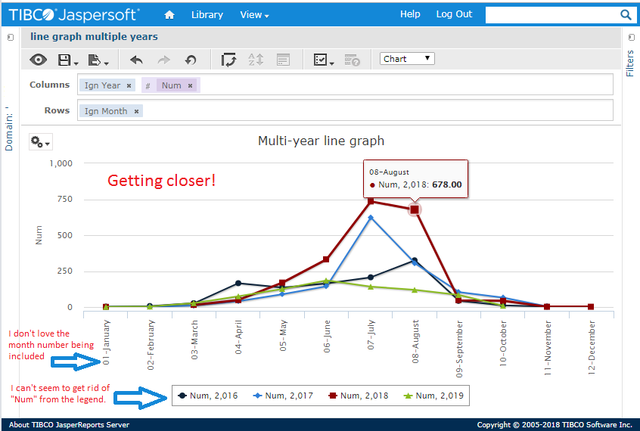Click the search magnifier icon
Image resolution: width=640 pixels, height=431 pixels.
tap(626, 15)
